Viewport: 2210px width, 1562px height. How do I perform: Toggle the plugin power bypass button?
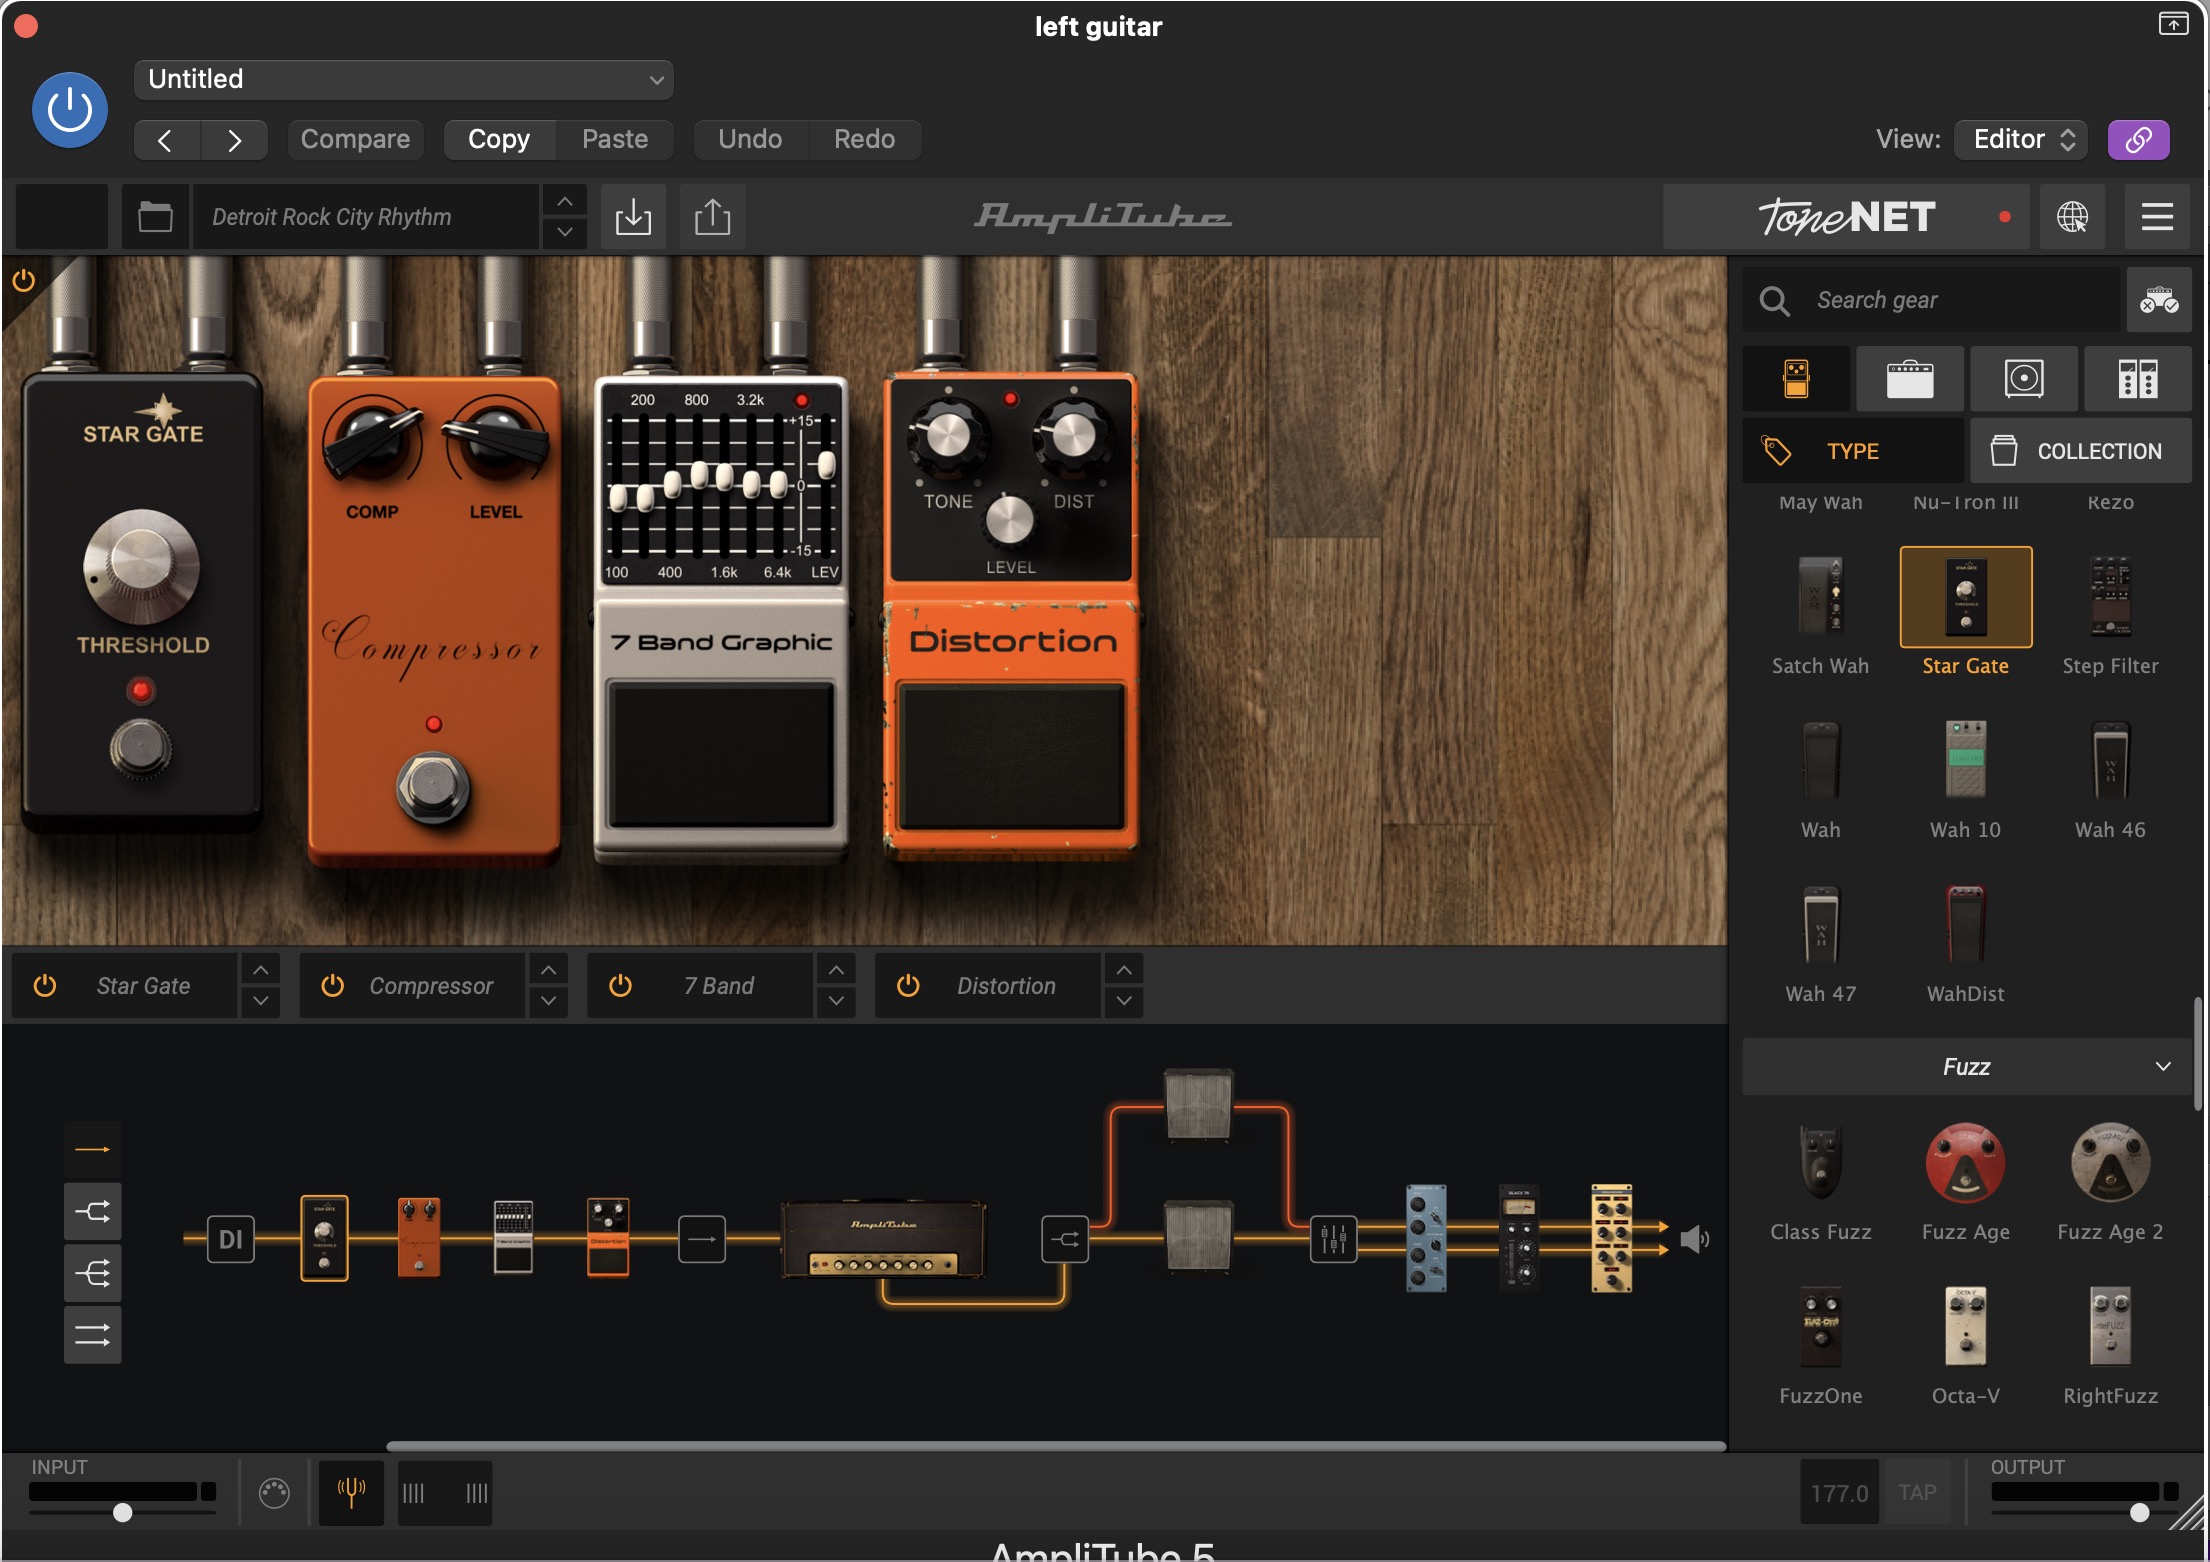(70, 110)
